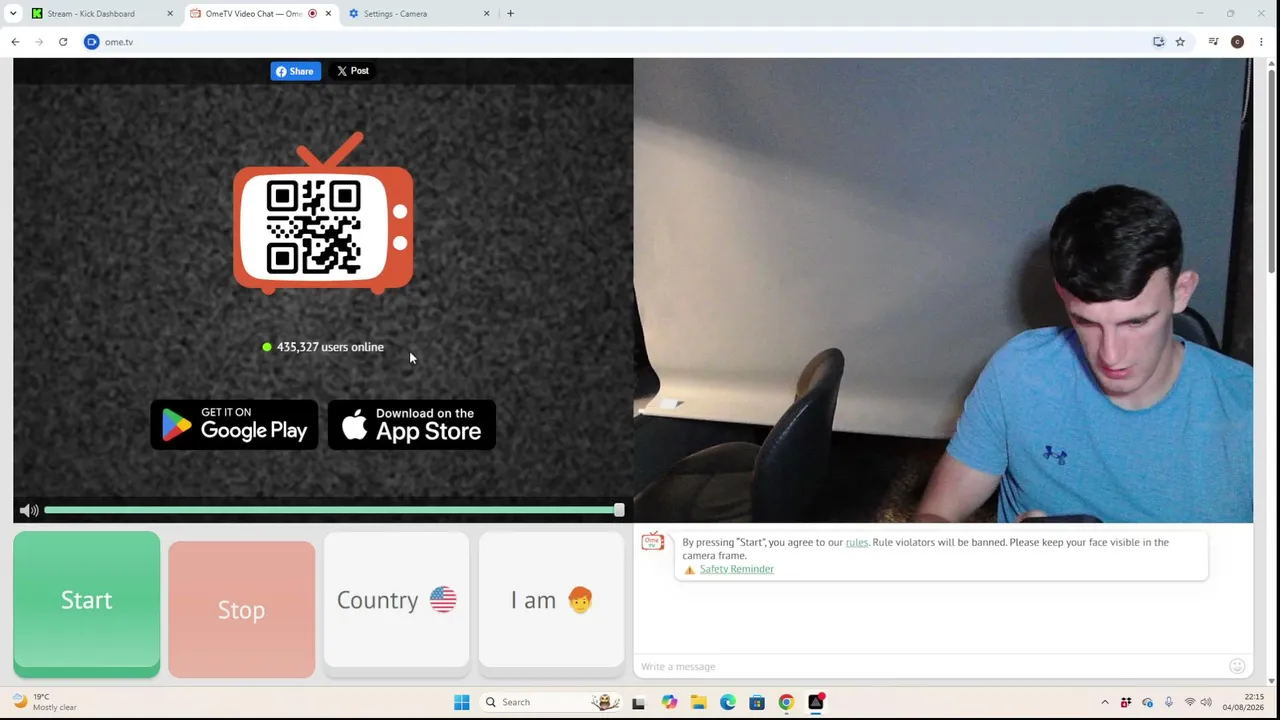Close the Settings - Camera tab

pyautogui.click(x=487, y=13)
